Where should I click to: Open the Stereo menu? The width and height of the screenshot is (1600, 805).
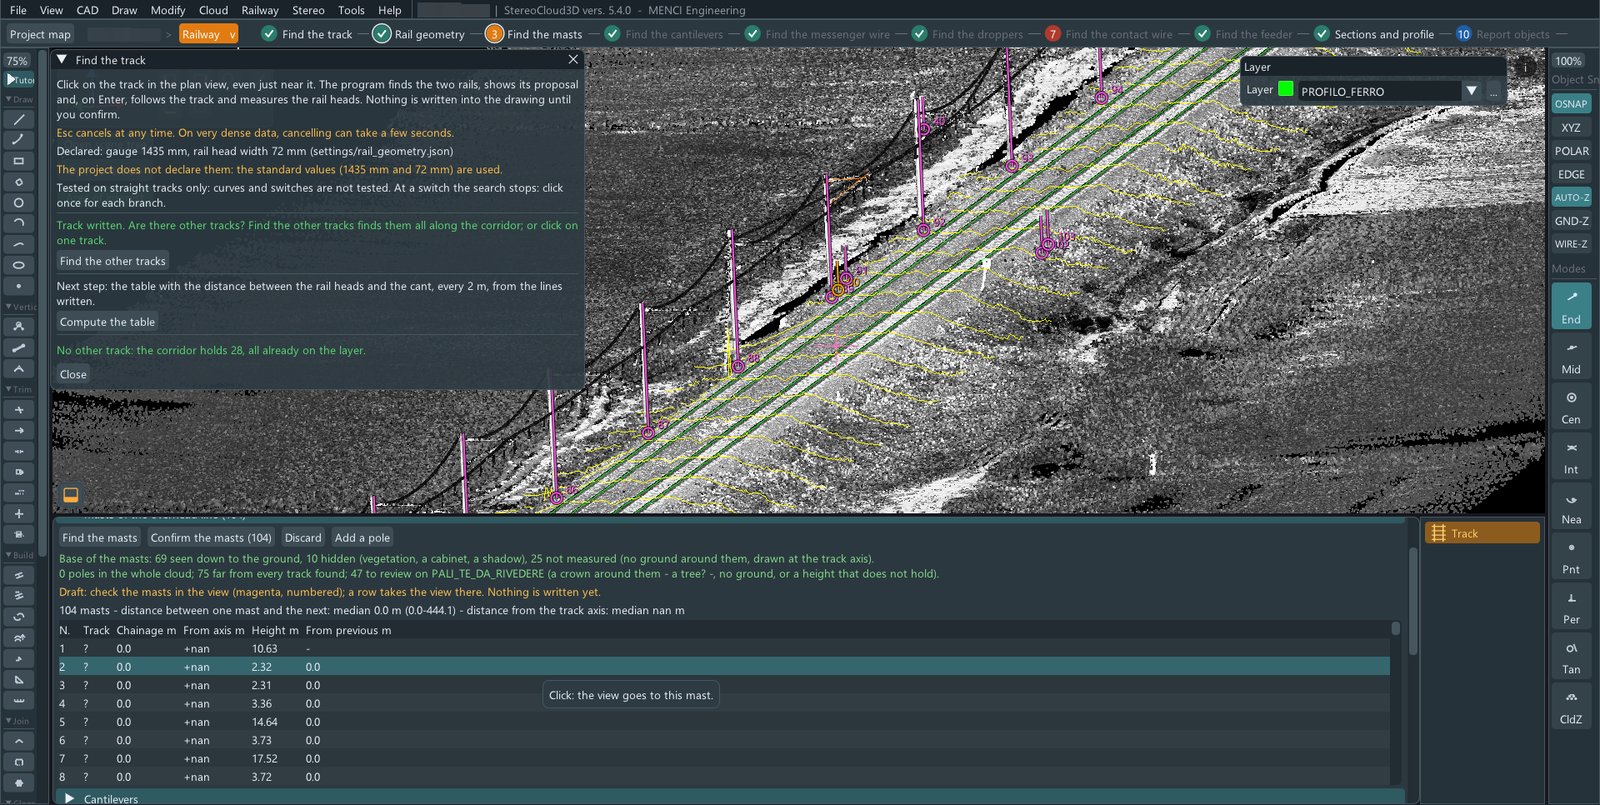pos(308,10)
